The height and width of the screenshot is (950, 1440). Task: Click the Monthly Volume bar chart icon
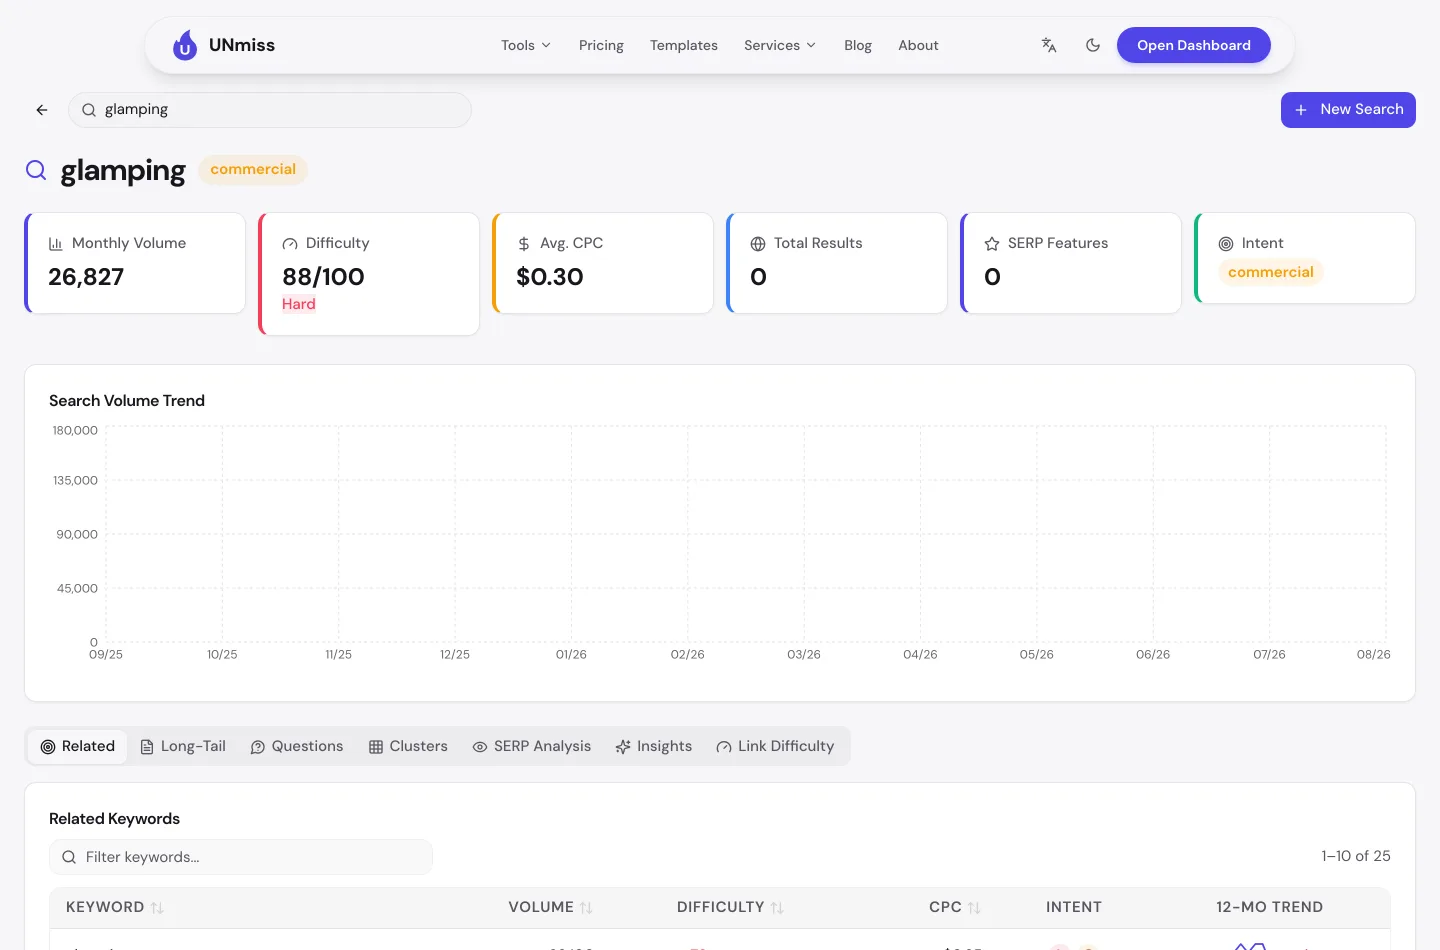[56, 244]
